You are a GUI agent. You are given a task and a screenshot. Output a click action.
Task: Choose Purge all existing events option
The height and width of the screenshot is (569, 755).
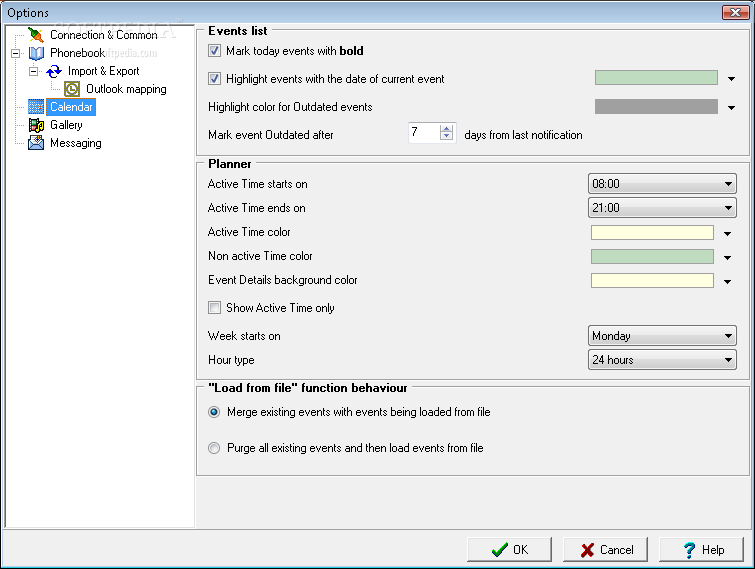pyautogui.click(x=214, y=448)
